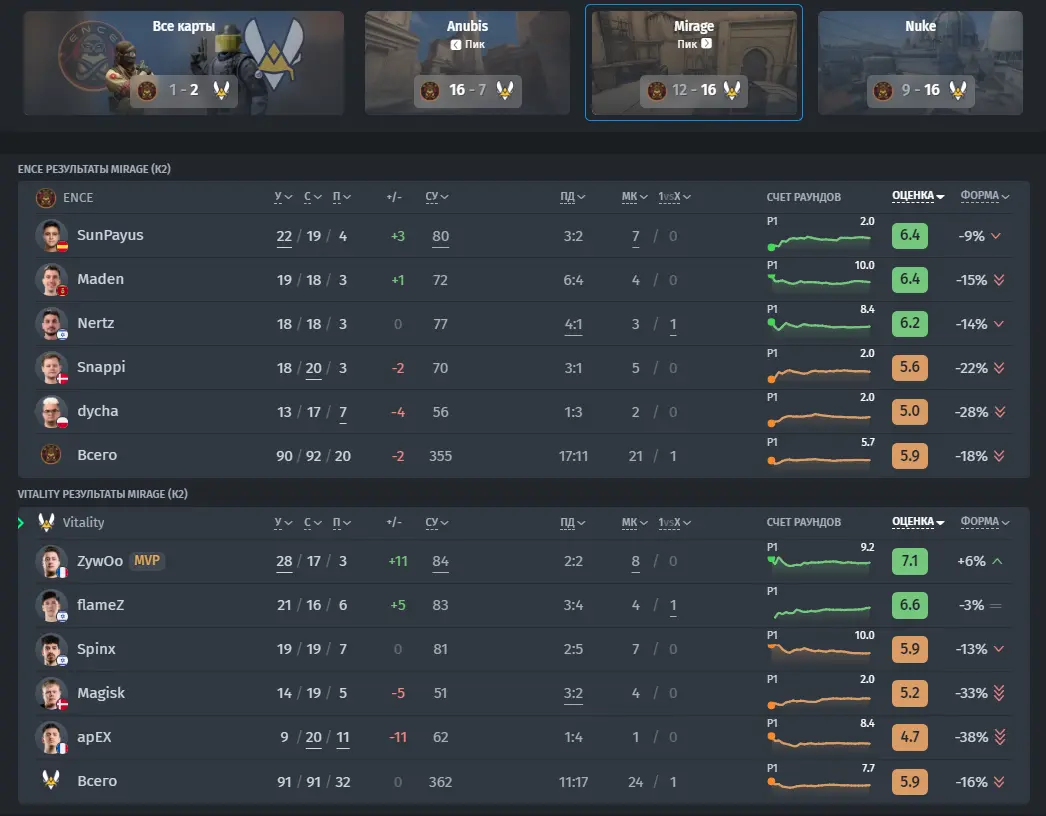
Task: Click Maden player avatar
Action: [51, 280]
